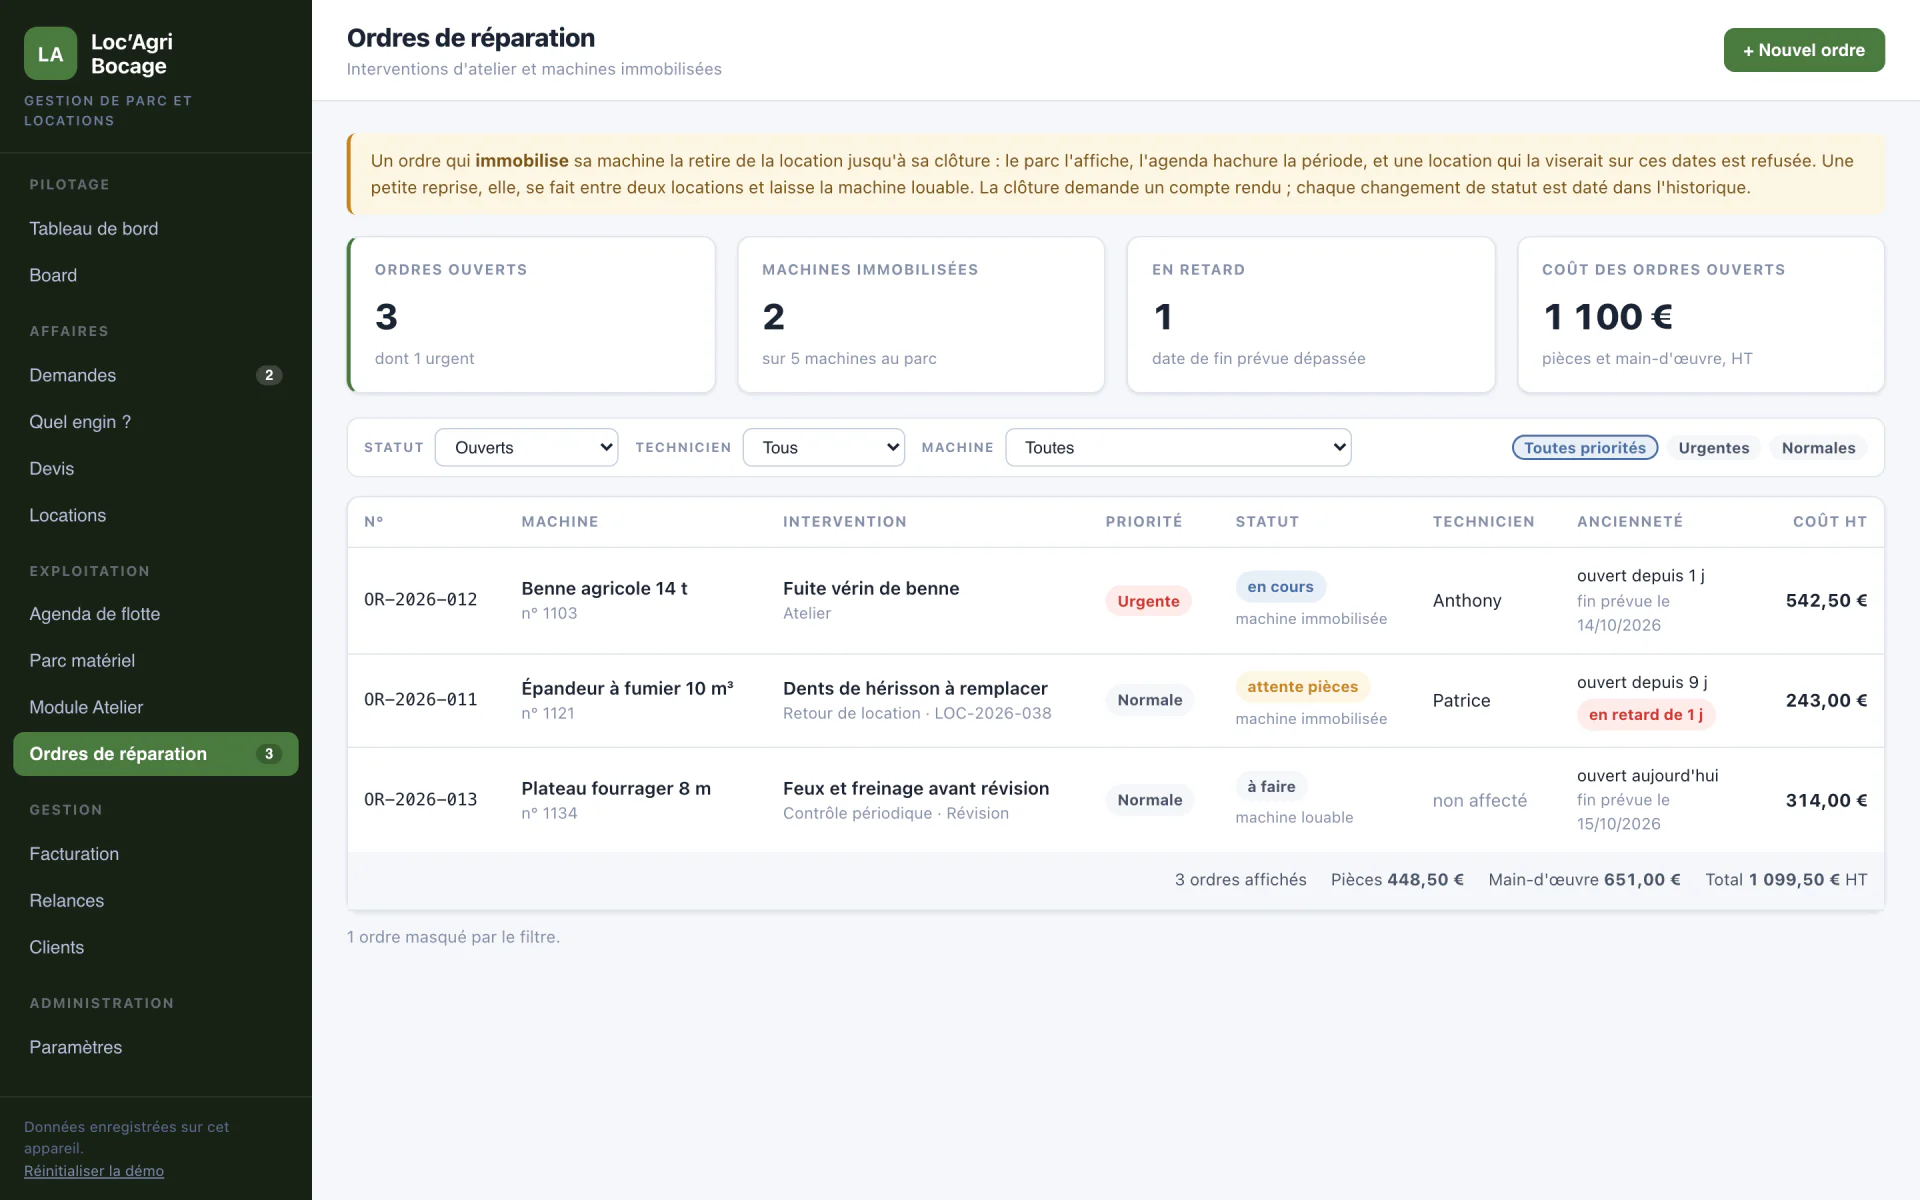Go to Board in sidebar
Viewport: 1920px width, 1200px height.
156,275
